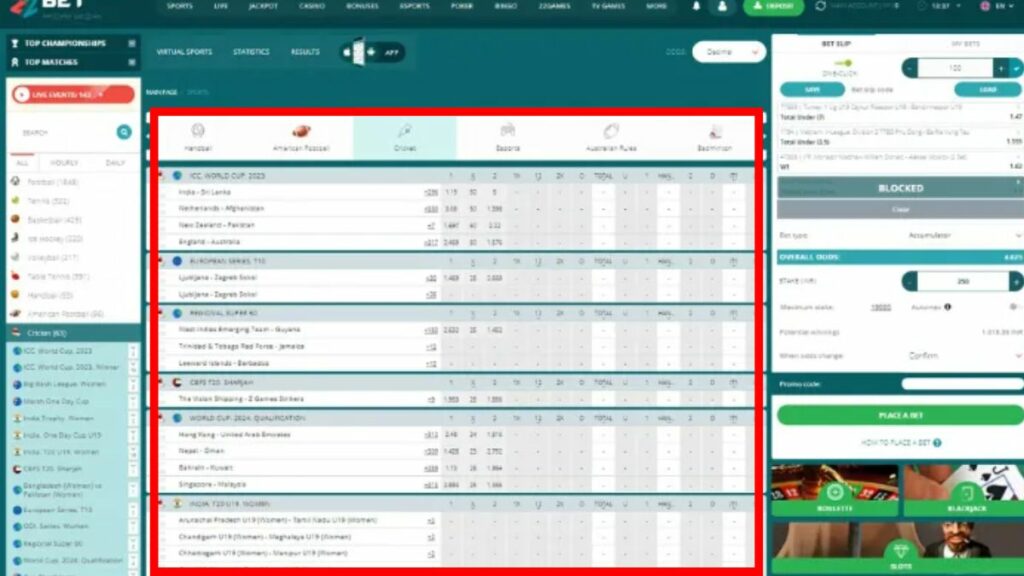The width and height of the screenshot is (1024, 576).
Task: Open the Live Events red button
Action: click(73, 95)
